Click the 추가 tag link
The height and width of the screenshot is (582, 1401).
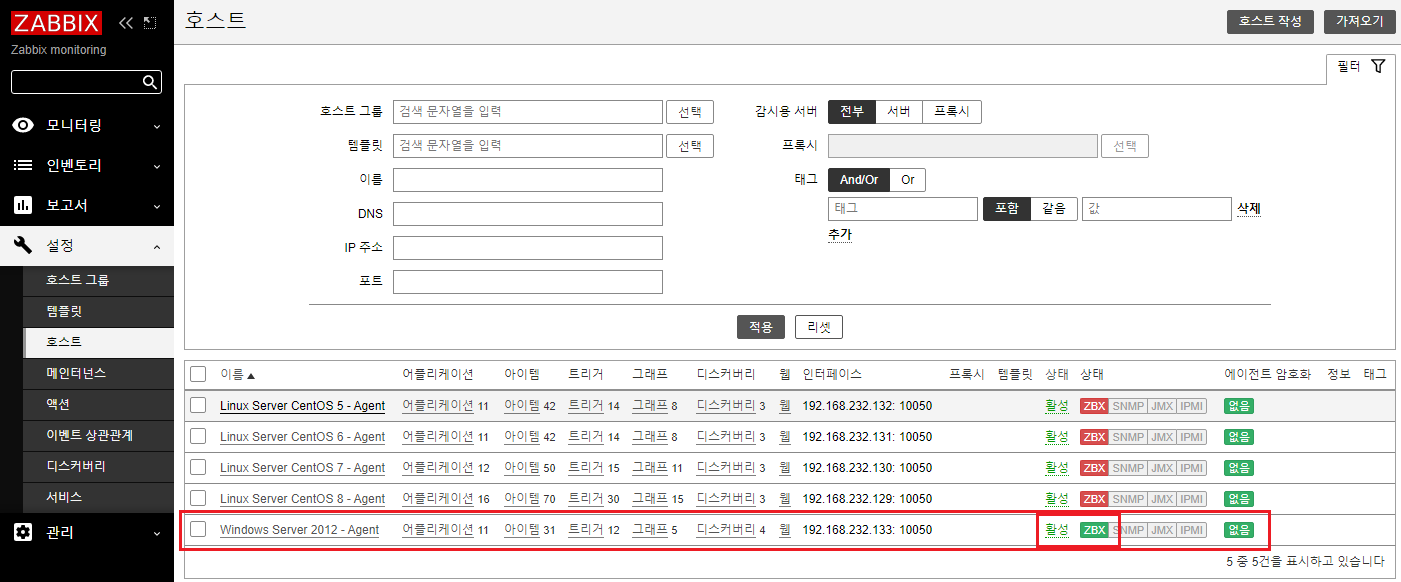pos(840,235)
